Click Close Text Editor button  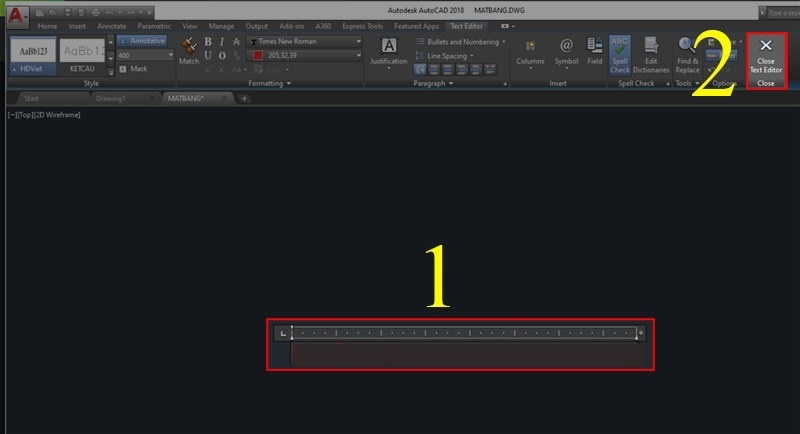point(766,56)
